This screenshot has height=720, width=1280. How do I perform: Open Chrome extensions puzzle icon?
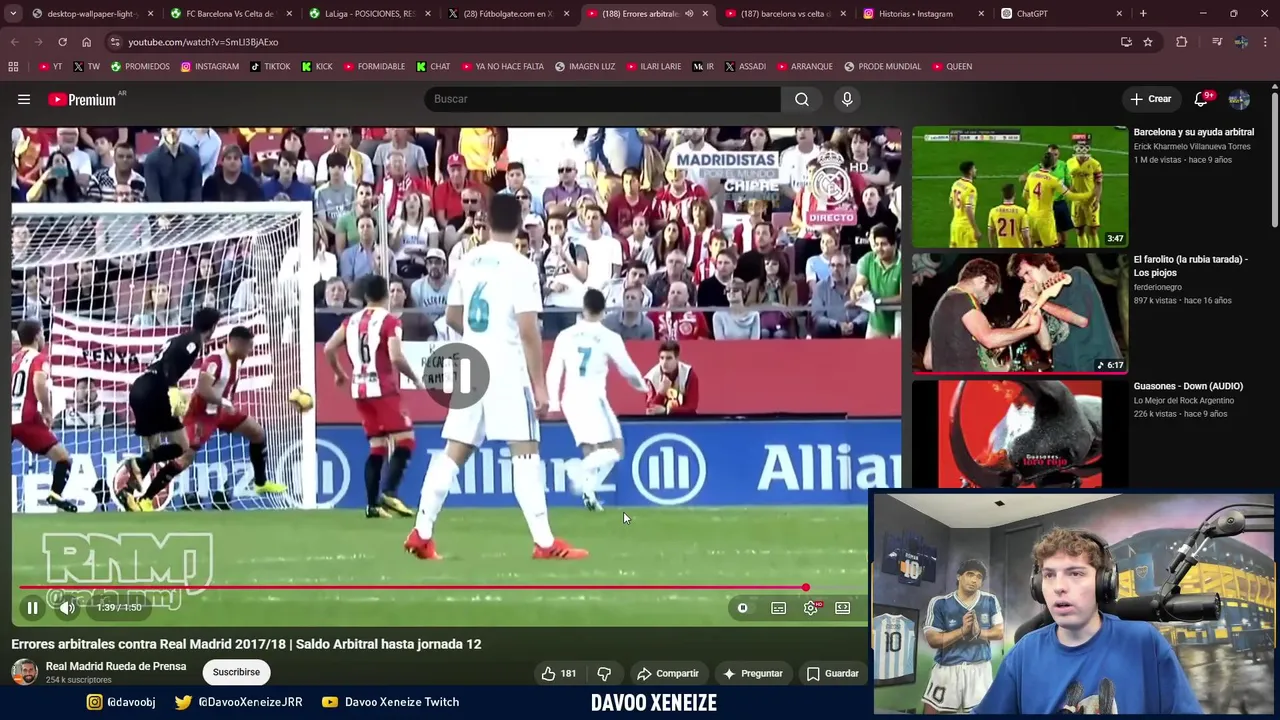point(1182,42)
